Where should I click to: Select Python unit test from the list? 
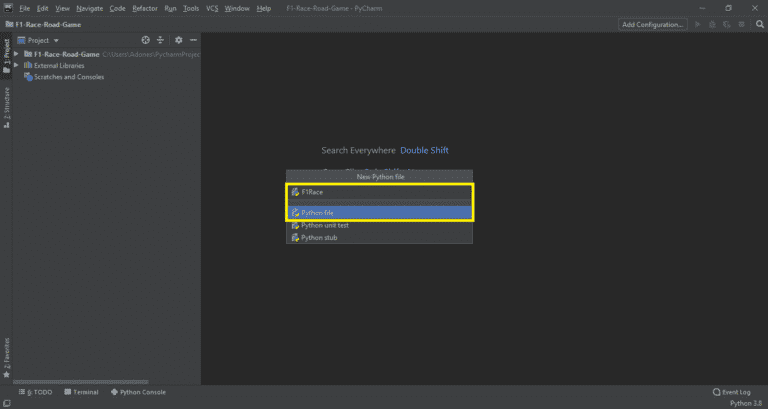(x=324, y=225)
